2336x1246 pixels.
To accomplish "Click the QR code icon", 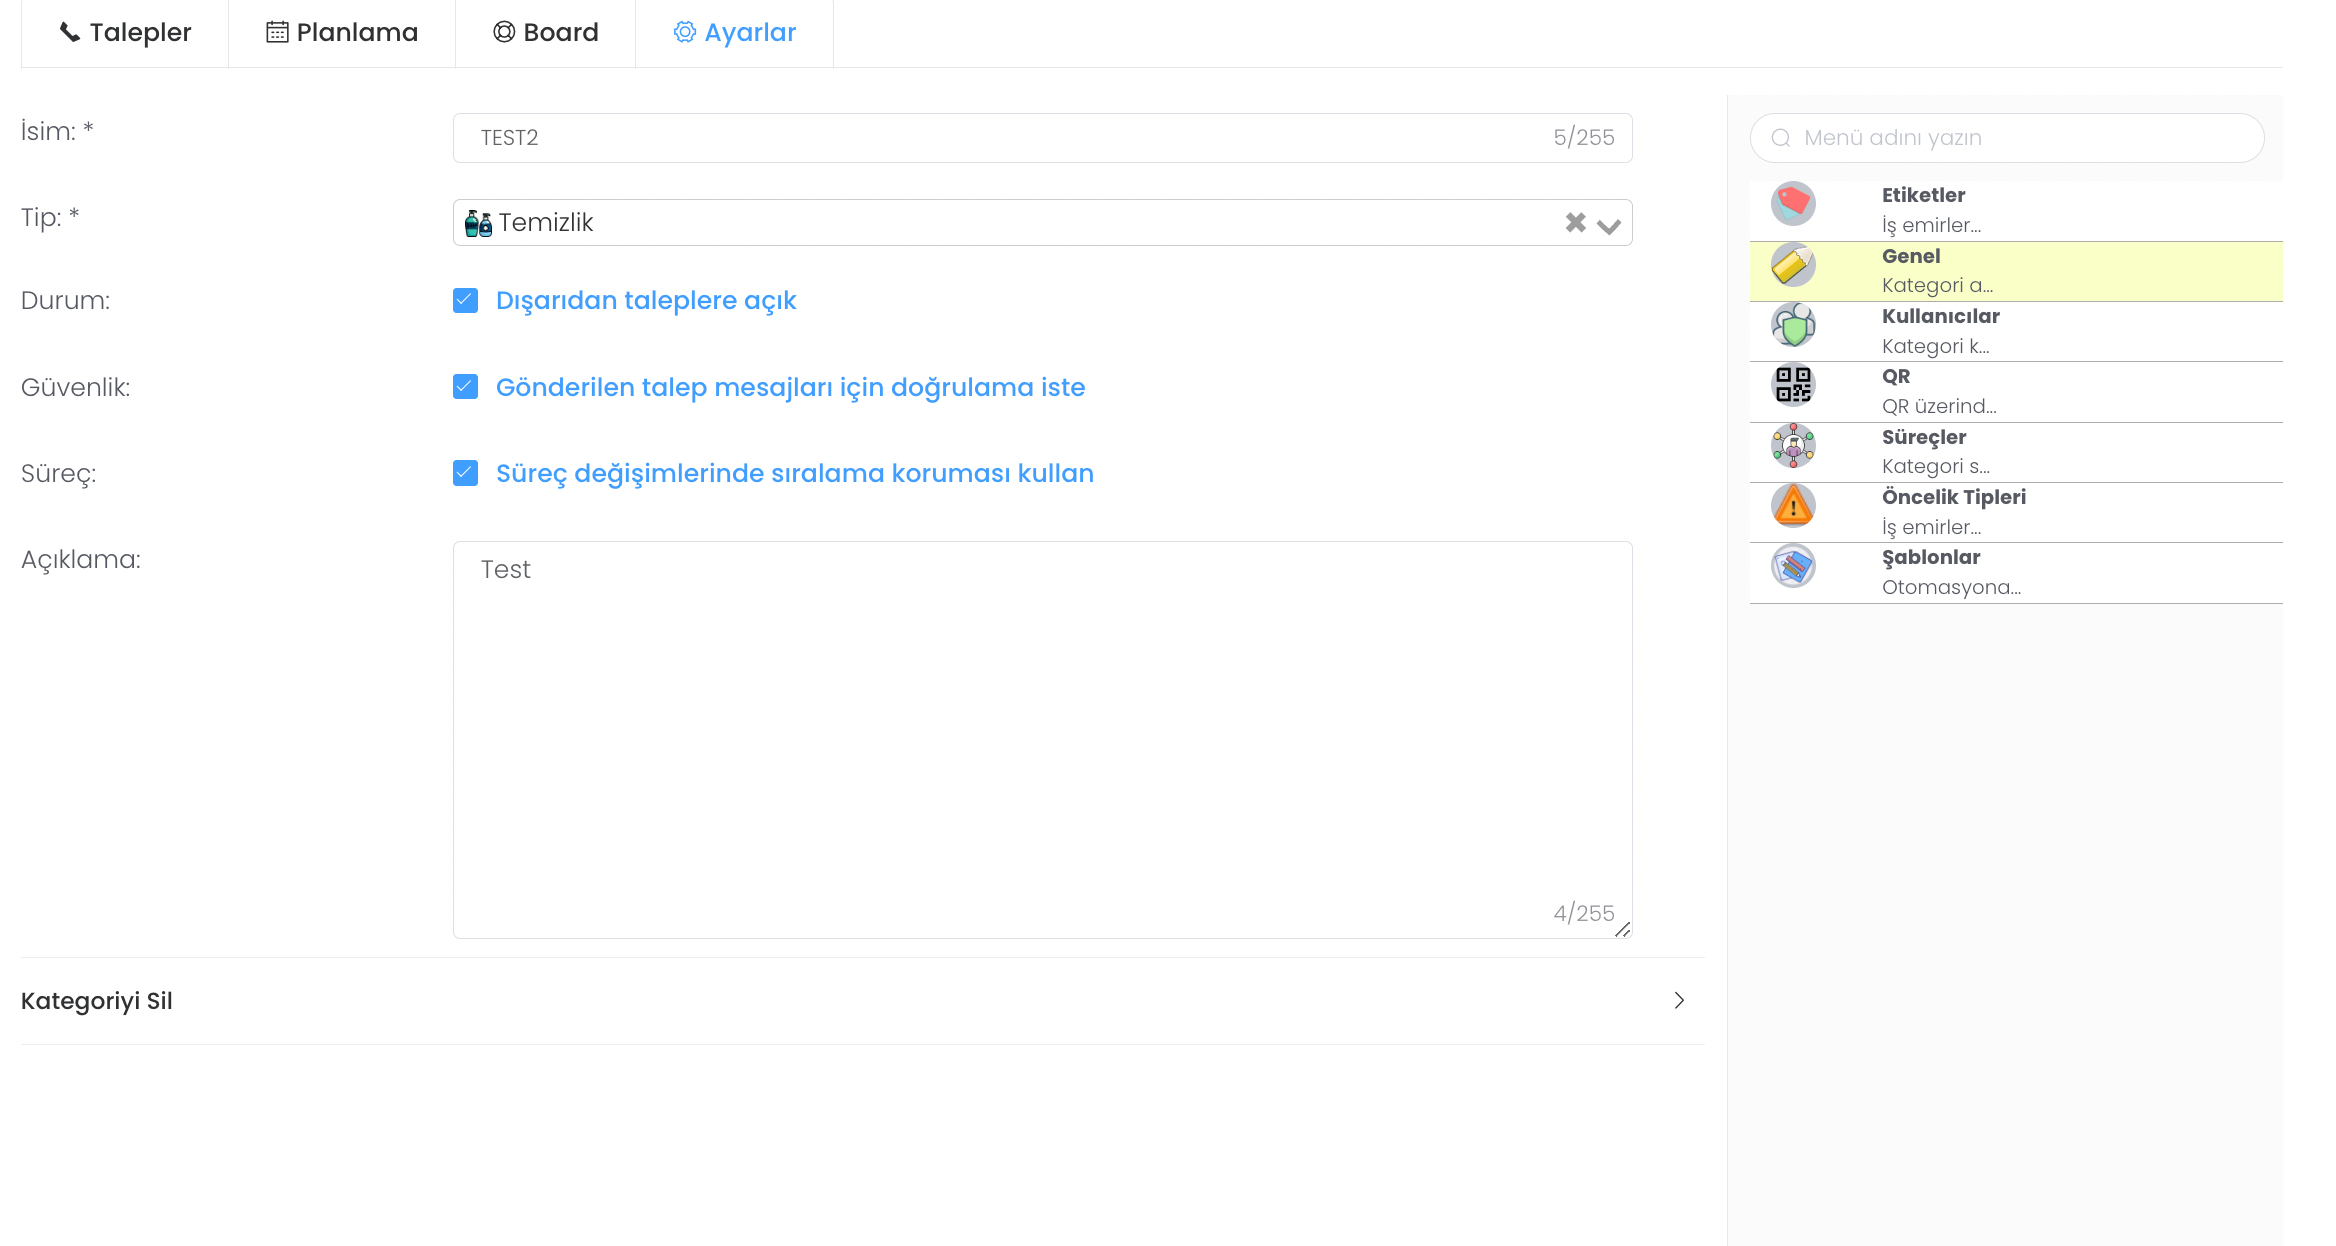I will (x=1793, y=385).
